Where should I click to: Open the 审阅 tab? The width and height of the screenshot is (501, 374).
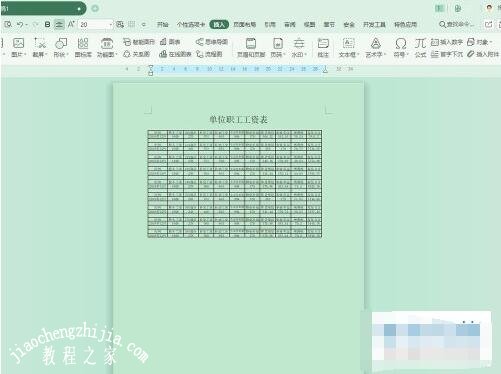tap(290, 24)
